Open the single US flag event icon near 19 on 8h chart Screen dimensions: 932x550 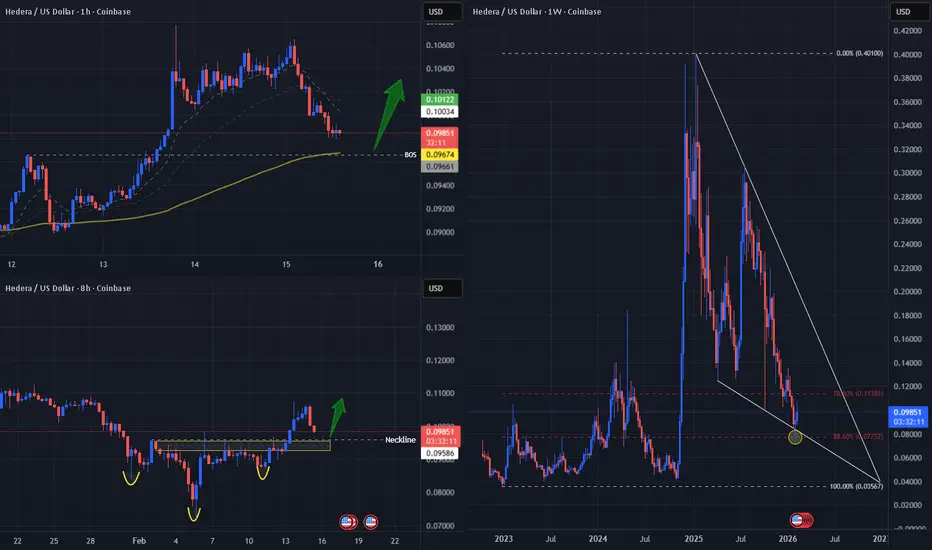point(370,522)
